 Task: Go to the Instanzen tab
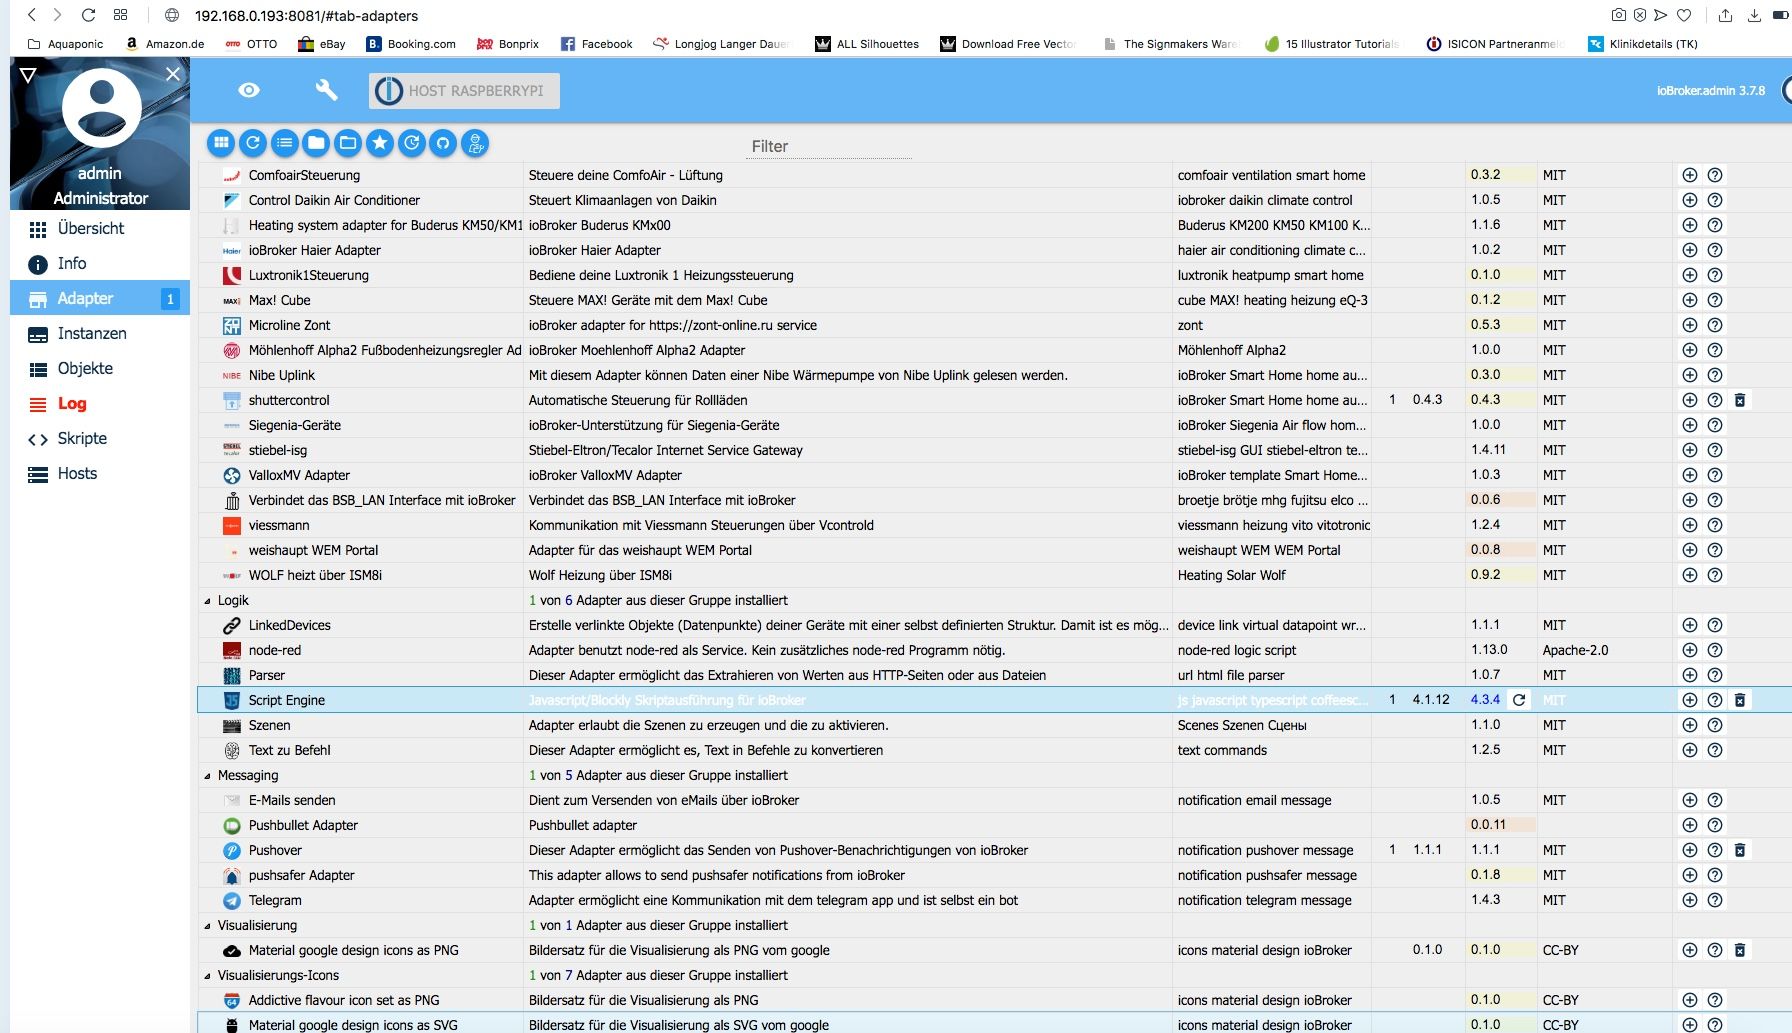pyautogui.click(x=100, y=334)
